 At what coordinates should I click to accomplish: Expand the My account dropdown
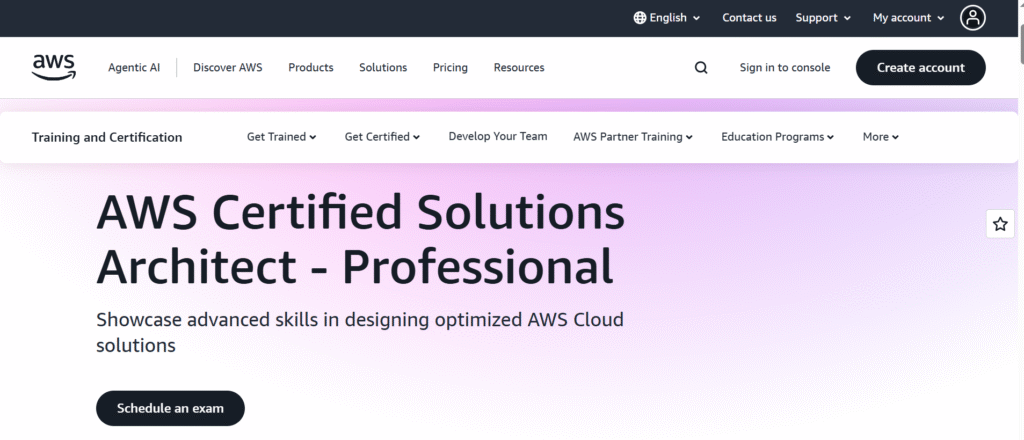(x=908, y=18)
